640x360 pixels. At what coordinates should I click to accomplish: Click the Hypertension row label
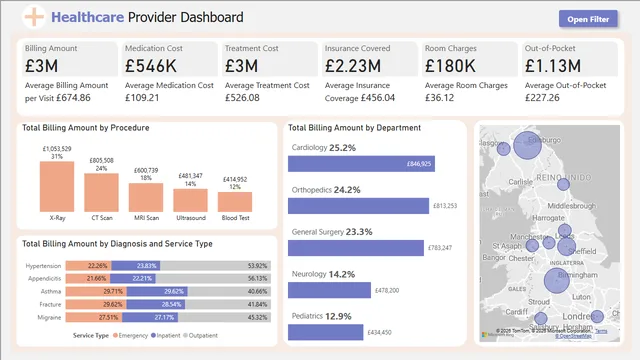click(43, 266)
